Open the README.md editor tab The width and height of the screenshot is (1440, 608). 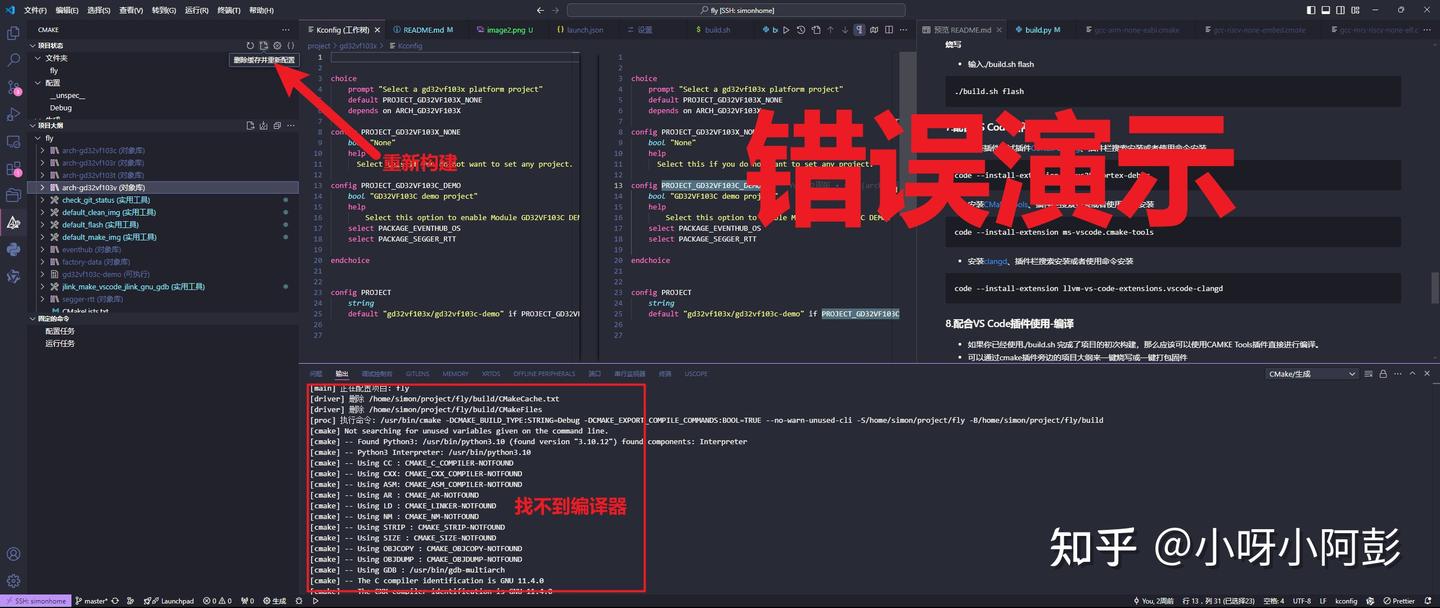click(x=424, y=29)
